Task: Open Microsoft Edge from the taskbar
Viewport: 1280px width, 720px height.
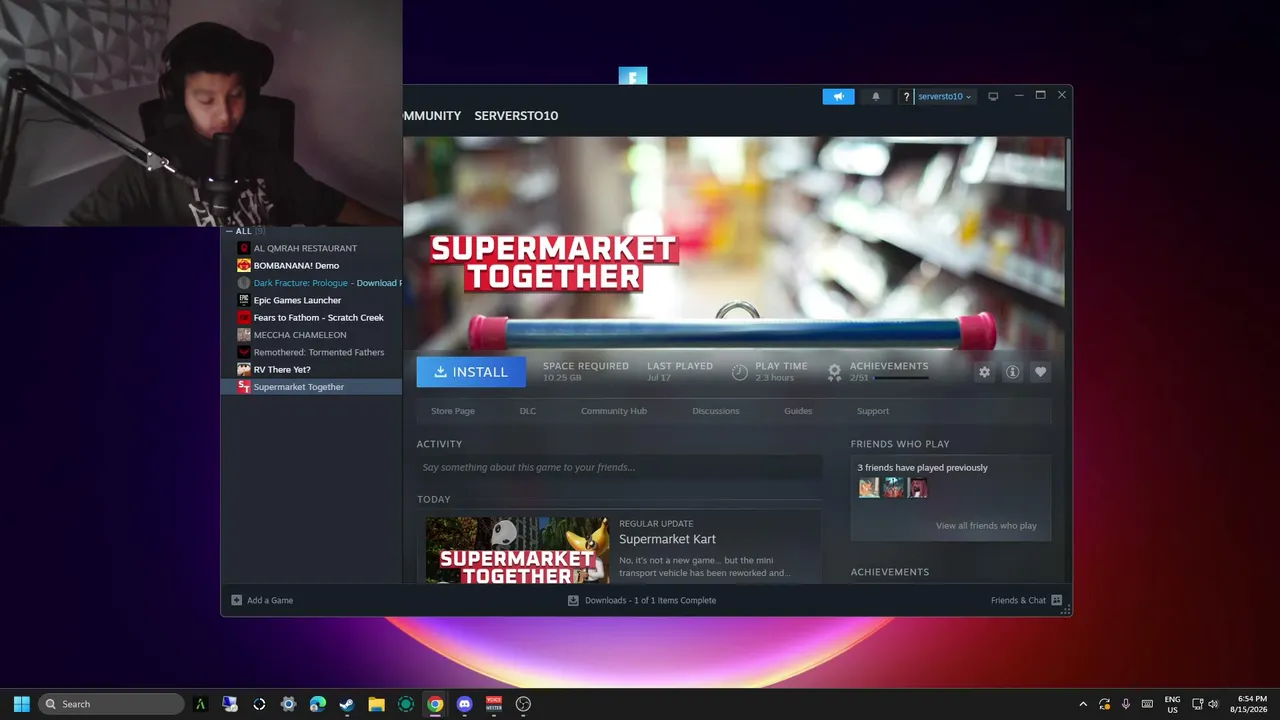Action: 318,704
